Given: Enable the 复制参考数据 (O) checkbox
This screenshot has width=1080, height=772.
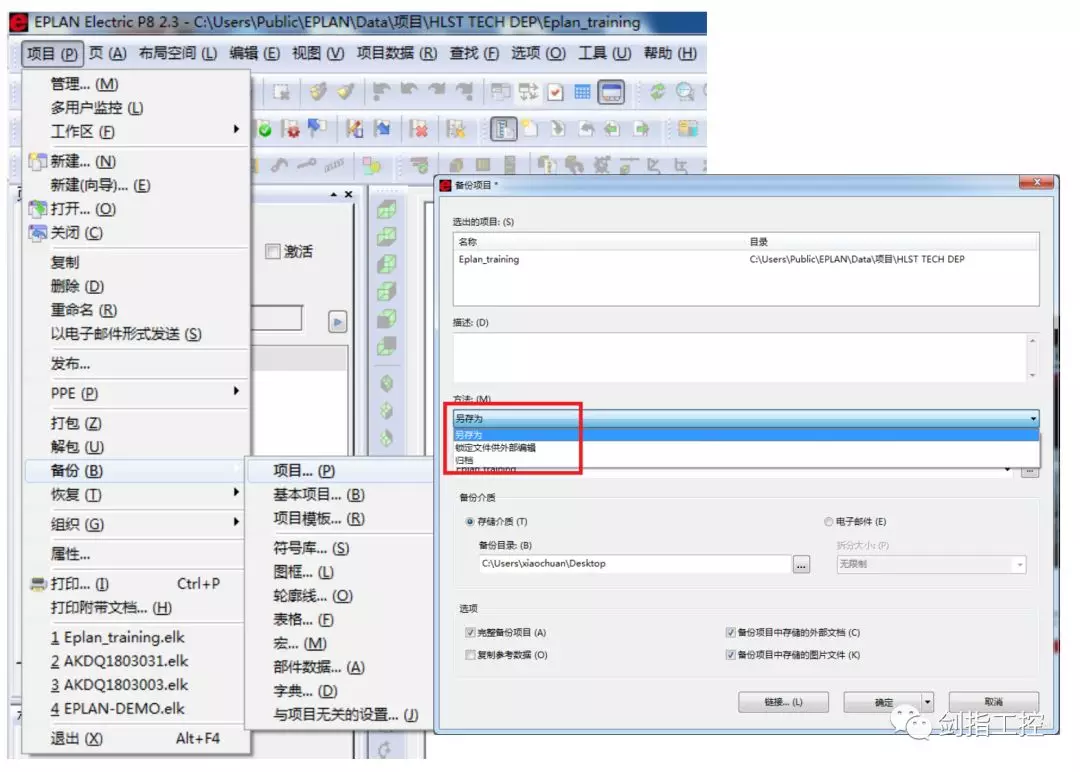Looking at the screenshot, I should [470, 655].
